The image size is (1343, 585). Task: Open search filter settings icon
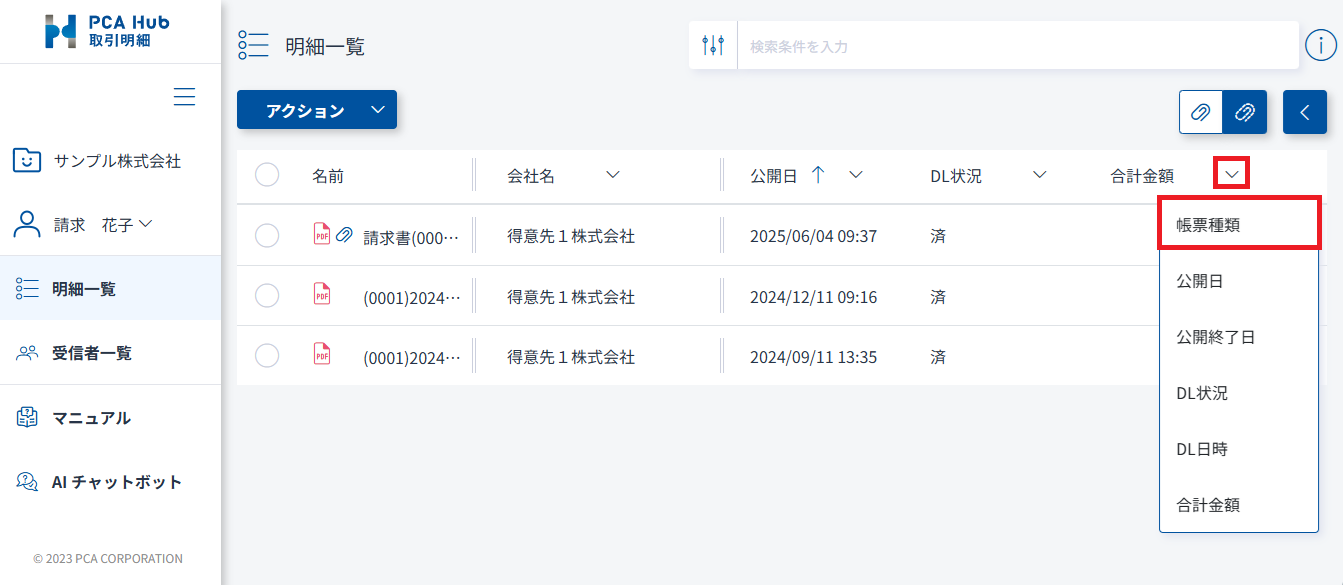[x=713, y=45]
